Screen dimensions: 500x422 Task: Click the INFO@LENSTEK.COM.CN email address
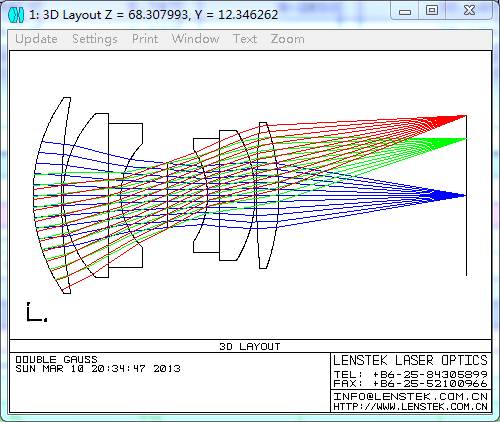[410, 397]
